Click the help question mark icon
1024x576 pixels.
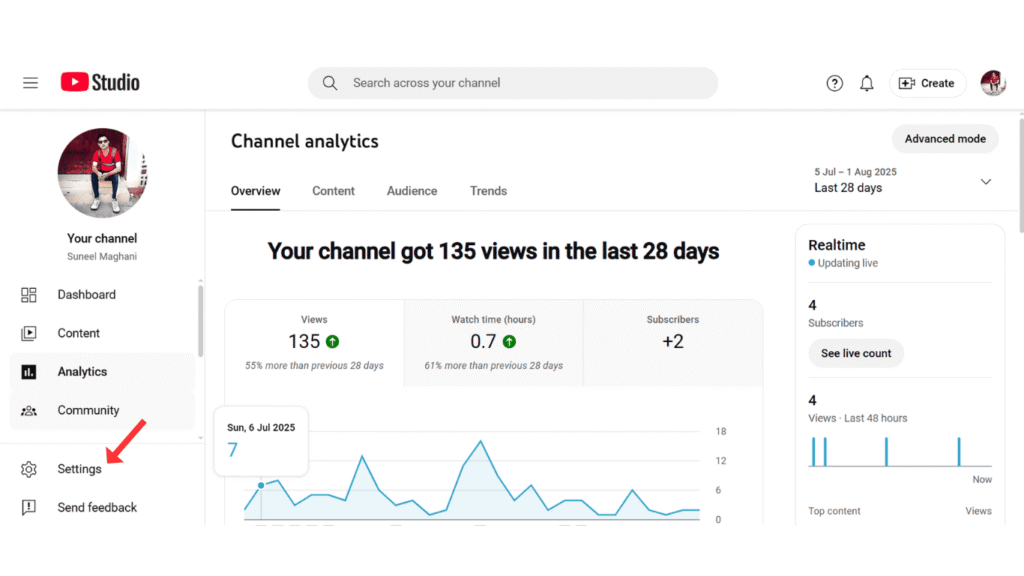834,83
